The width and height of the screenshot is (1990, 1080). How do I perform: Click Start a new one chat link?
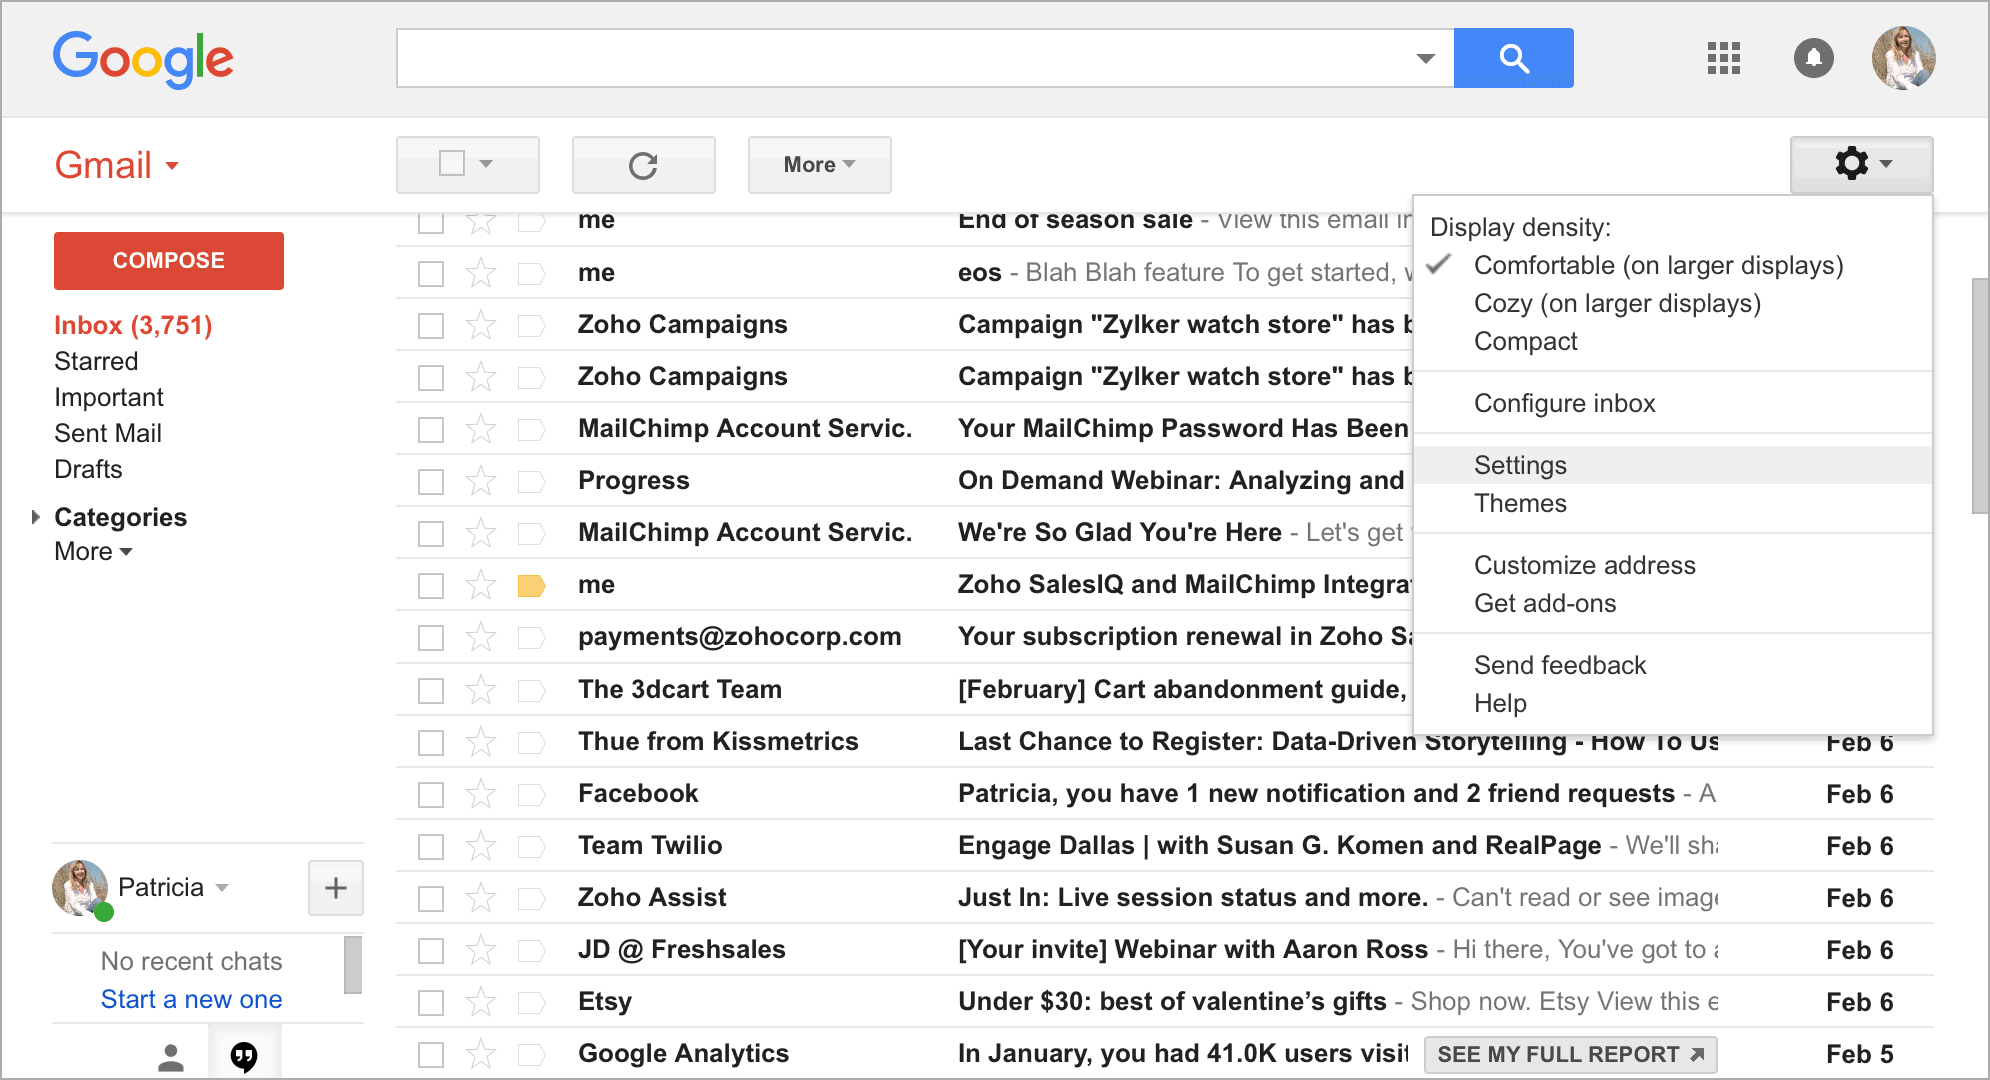tap(191, 999)
